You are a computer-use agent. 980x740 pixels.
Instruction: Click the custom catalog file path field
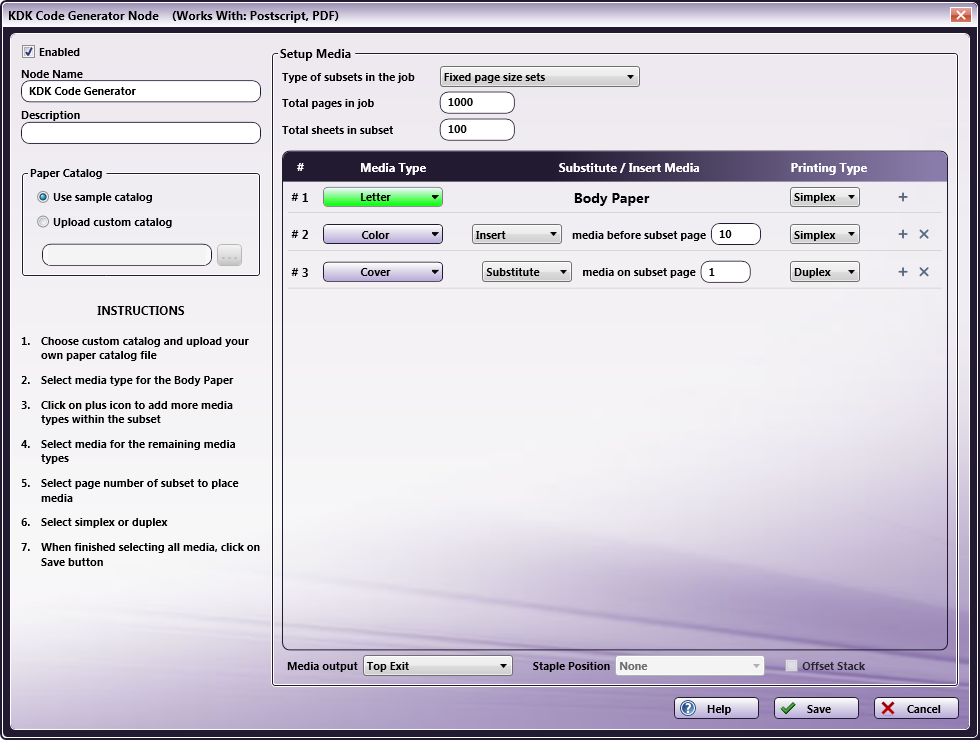click(x=127, y=255)
